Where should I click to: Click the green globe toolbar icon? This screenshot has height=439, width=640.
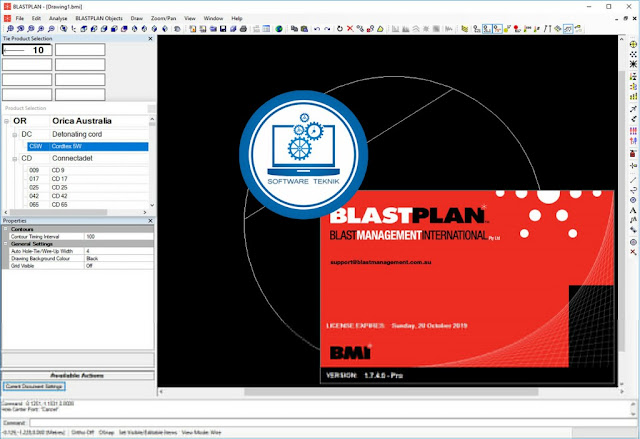pos(279,29)
